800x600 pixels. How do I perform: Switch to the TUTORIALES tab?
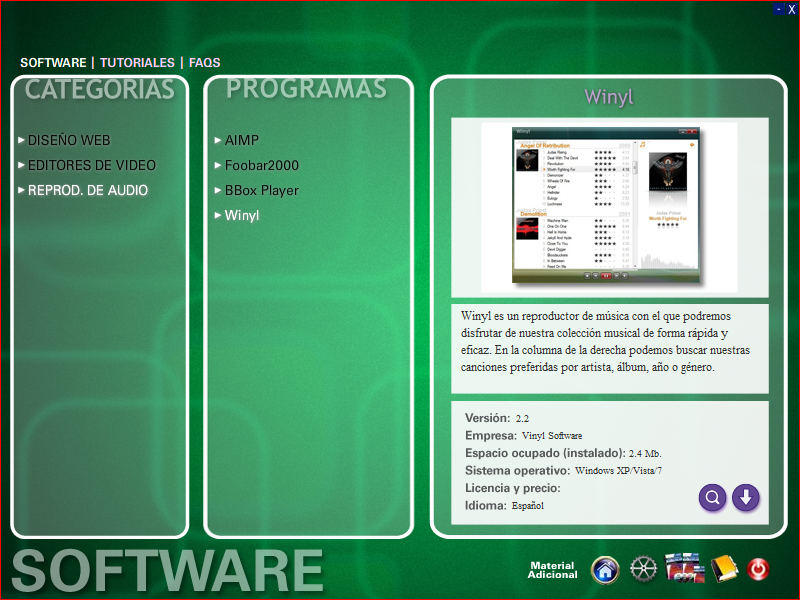click(x=137, y=63)
